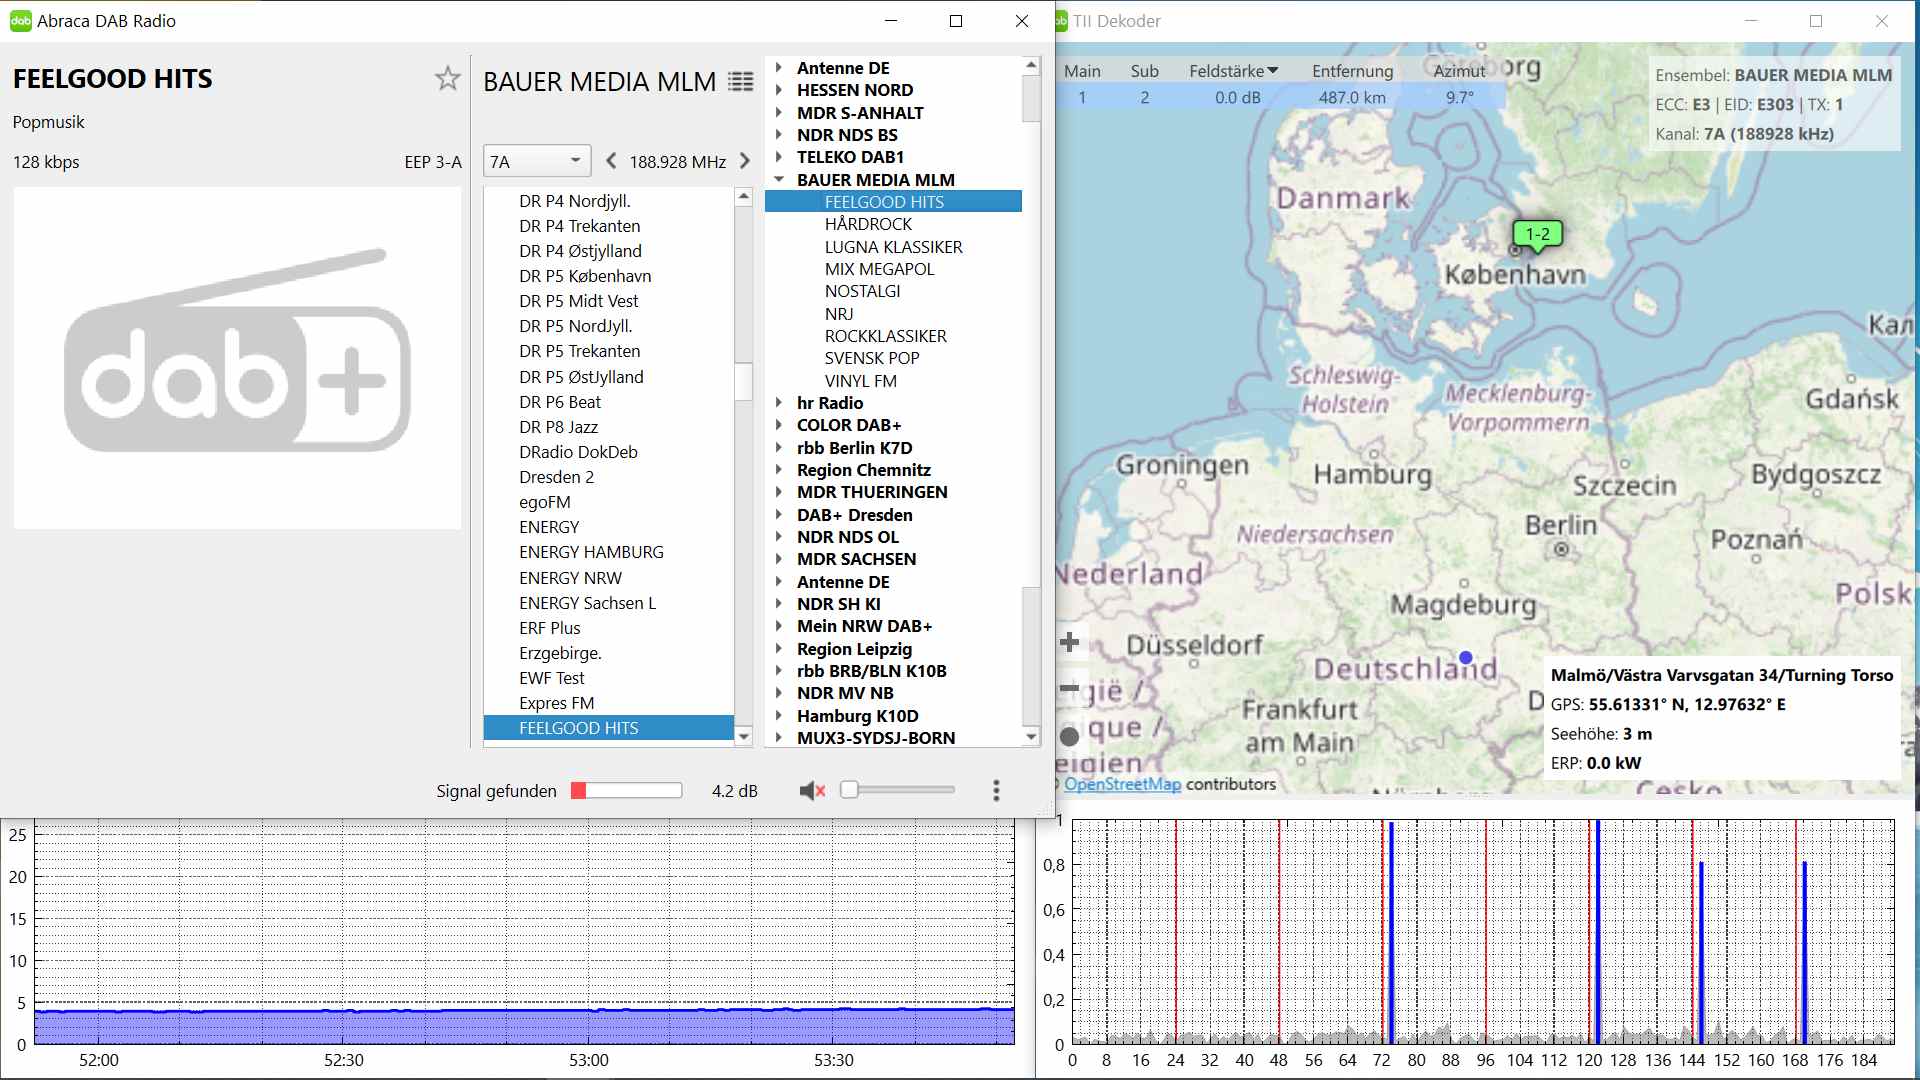Go to next channel frequency with right arrow

744,161
